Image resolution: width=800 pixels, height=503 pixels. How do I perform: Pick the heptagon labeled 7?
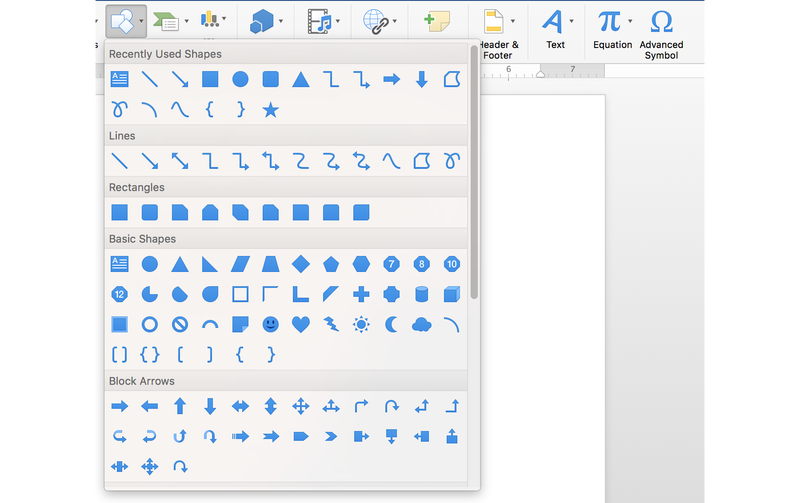pyautogui.click(x=391, y=264)
